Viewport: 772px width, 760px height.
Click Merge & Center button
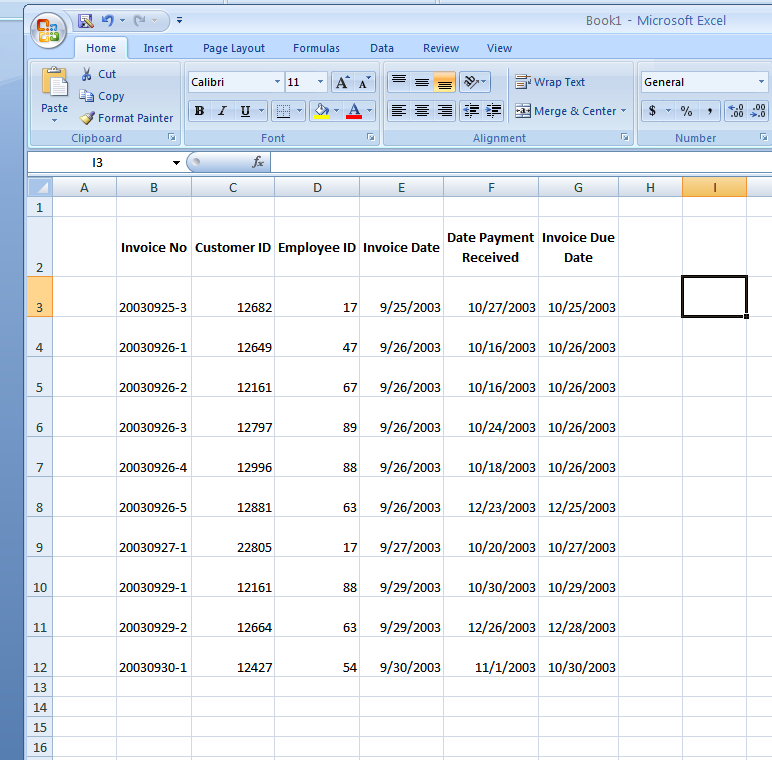click(566, 111)
